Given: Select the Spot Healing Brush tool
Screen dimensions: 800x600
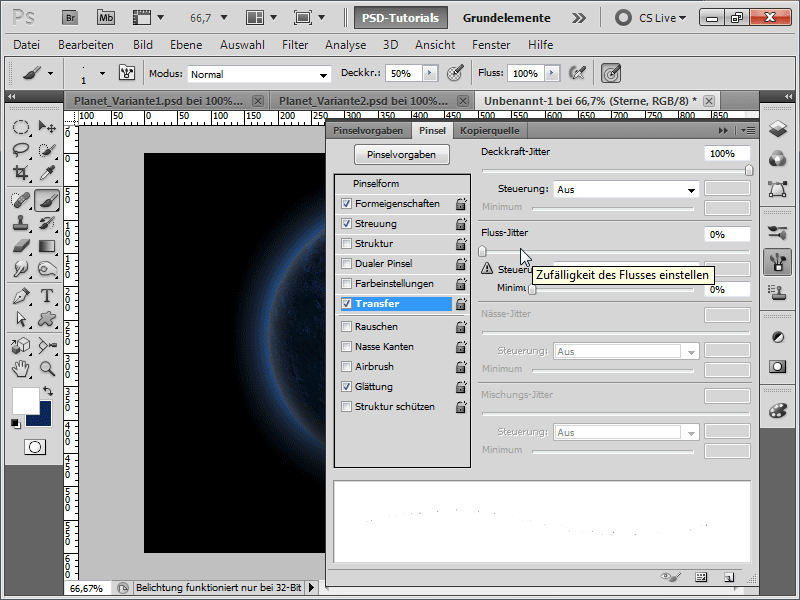Looking at the screenshot, I should click(21, 200).
